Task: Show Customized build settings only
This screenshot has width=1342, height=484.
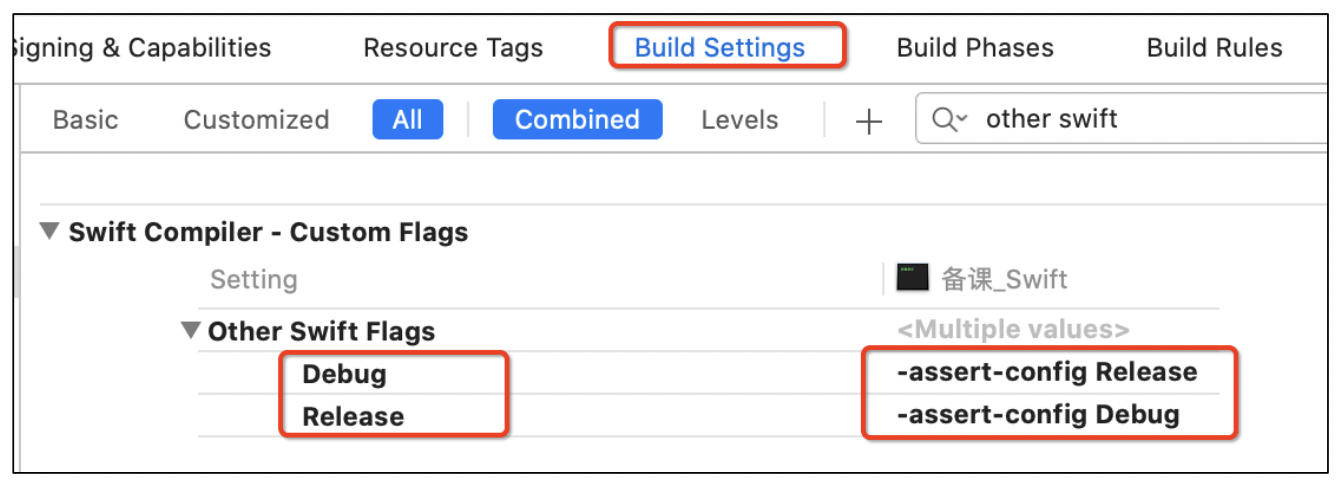Action: tap(256, 120)
